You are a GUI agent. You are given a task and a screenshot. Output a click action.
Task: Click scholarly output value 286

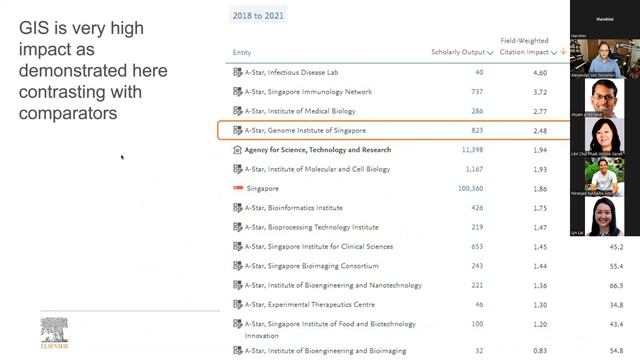[477, 111]
